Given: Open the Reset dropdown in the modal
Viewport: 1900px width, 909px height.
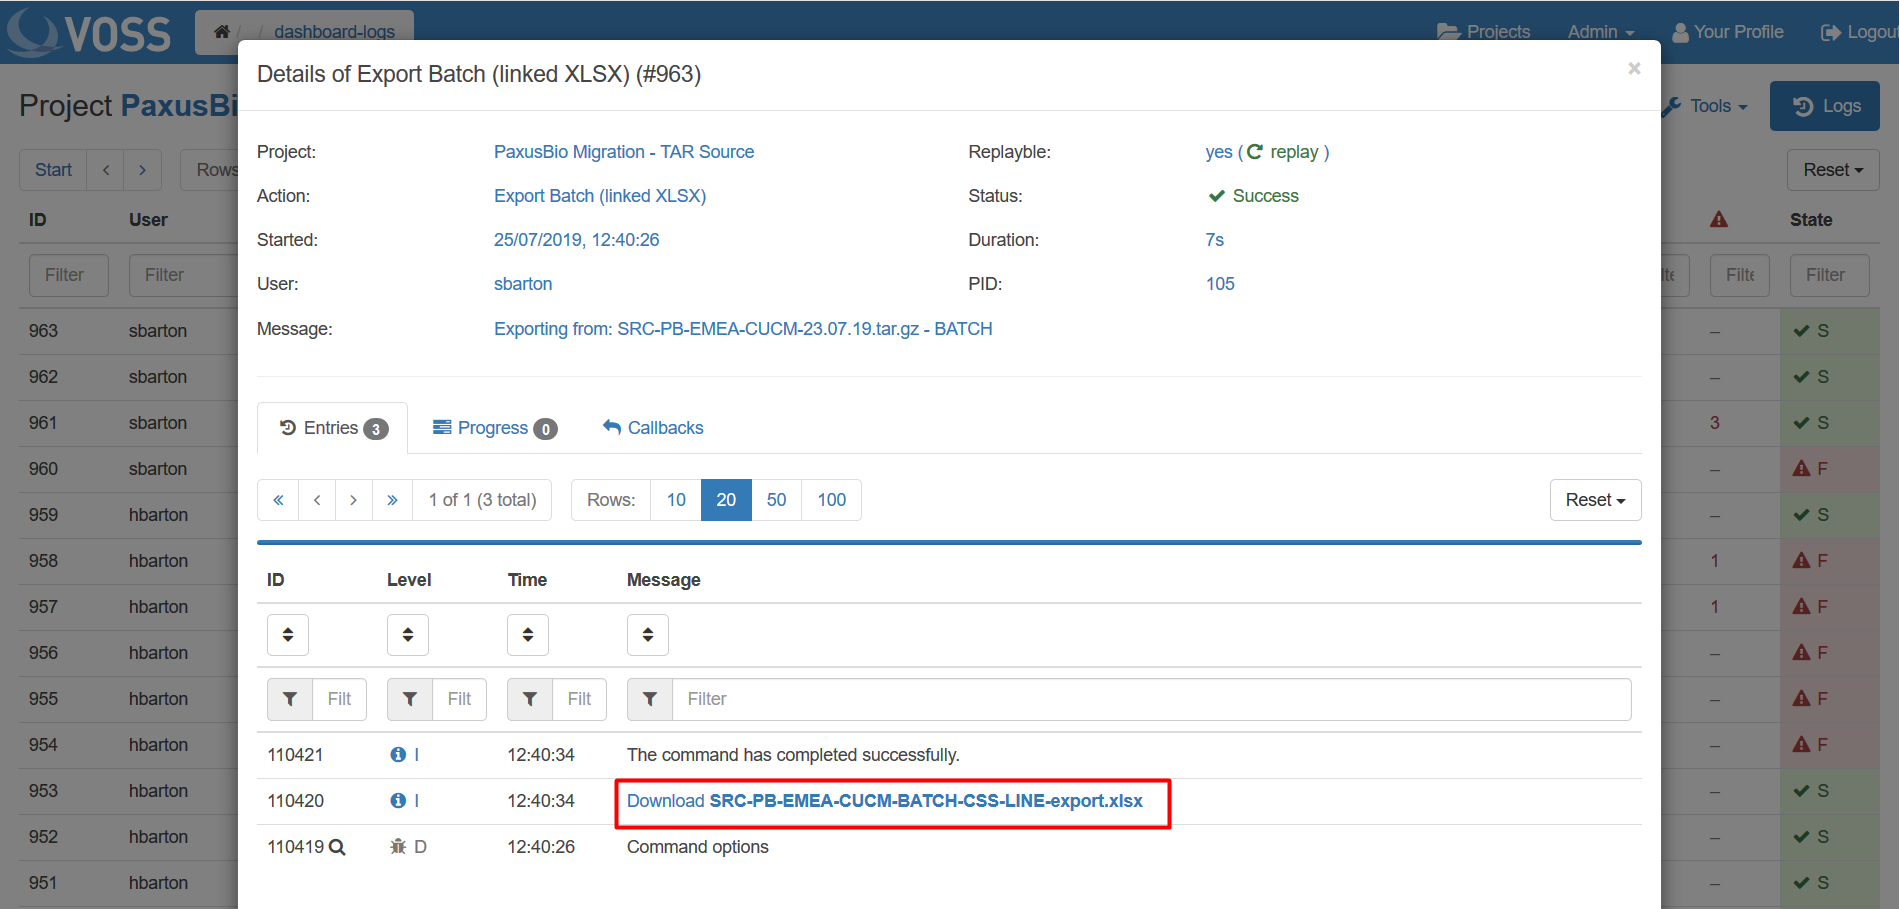Looking at the screenshot, I should click(1595, 500).
